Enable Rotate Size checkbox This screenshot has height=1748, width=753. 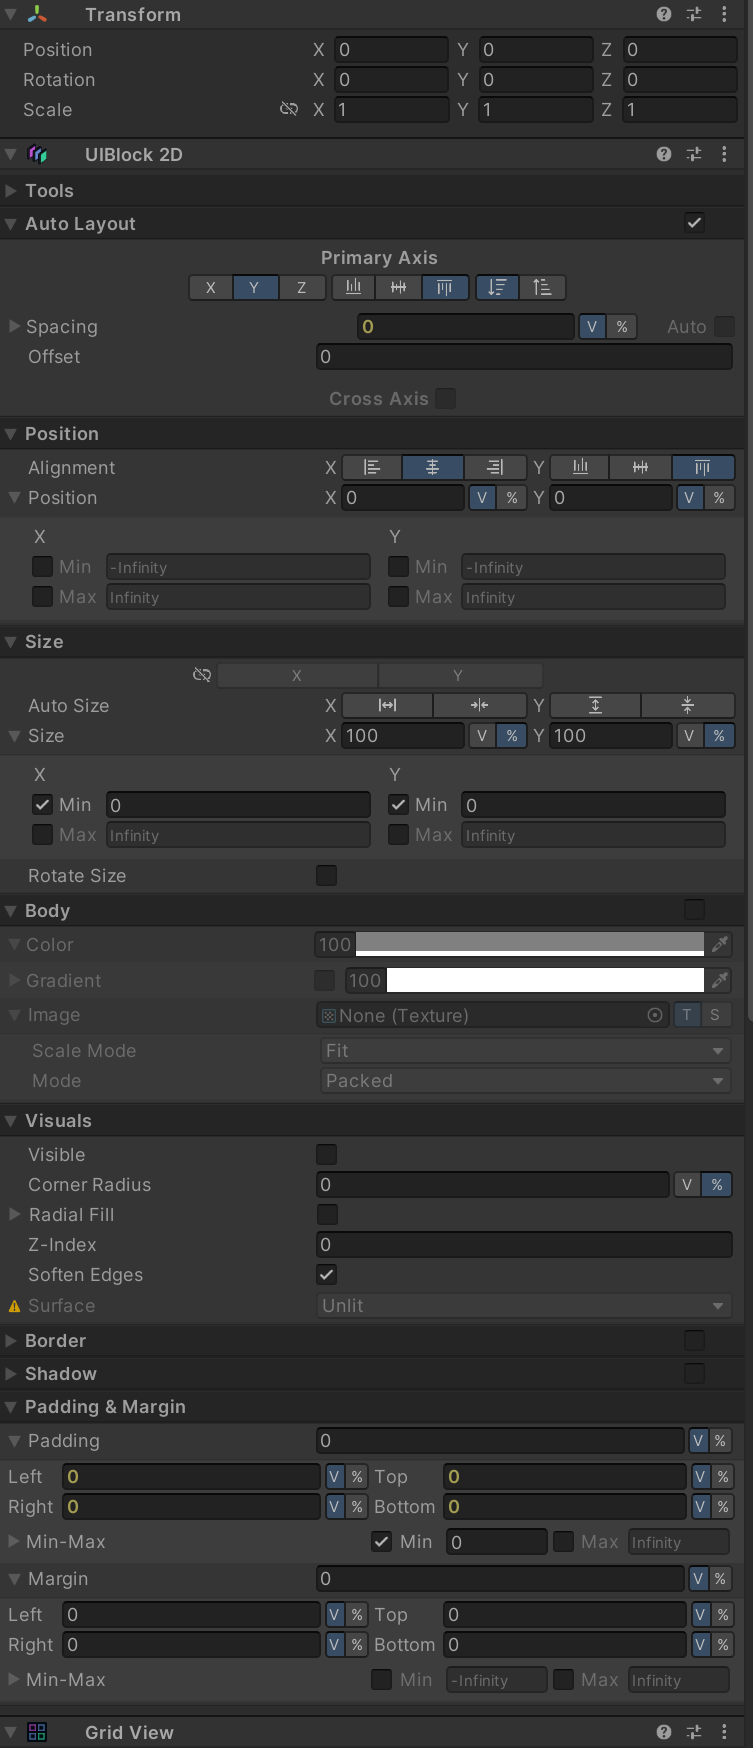tap(326, 875)
